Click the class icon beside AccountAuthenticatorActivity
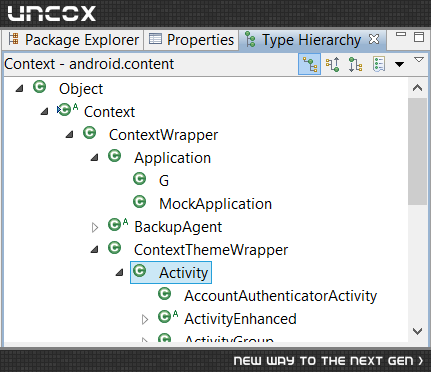Screen dimensions: 431x372 165,294
